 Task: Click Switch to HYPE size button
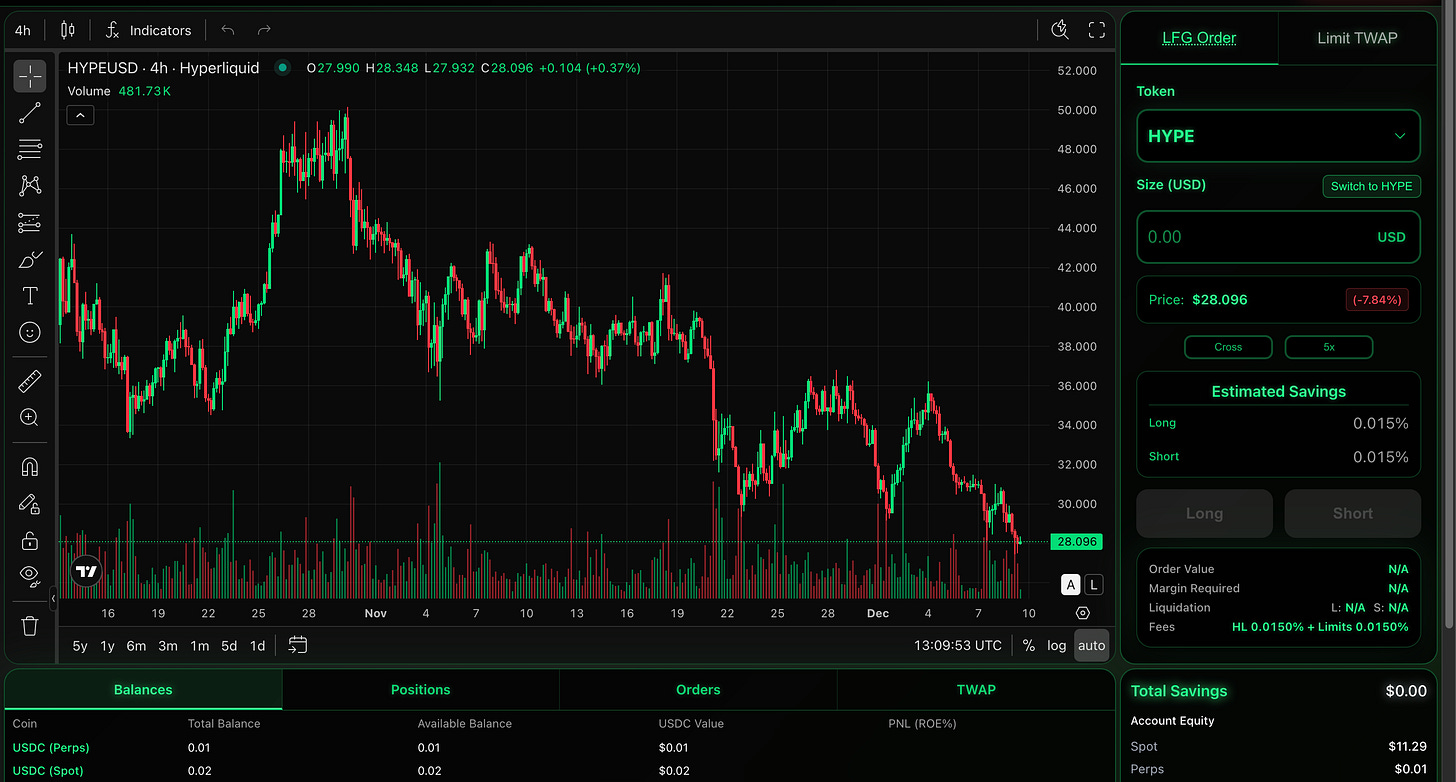[x=1371, y=186]
